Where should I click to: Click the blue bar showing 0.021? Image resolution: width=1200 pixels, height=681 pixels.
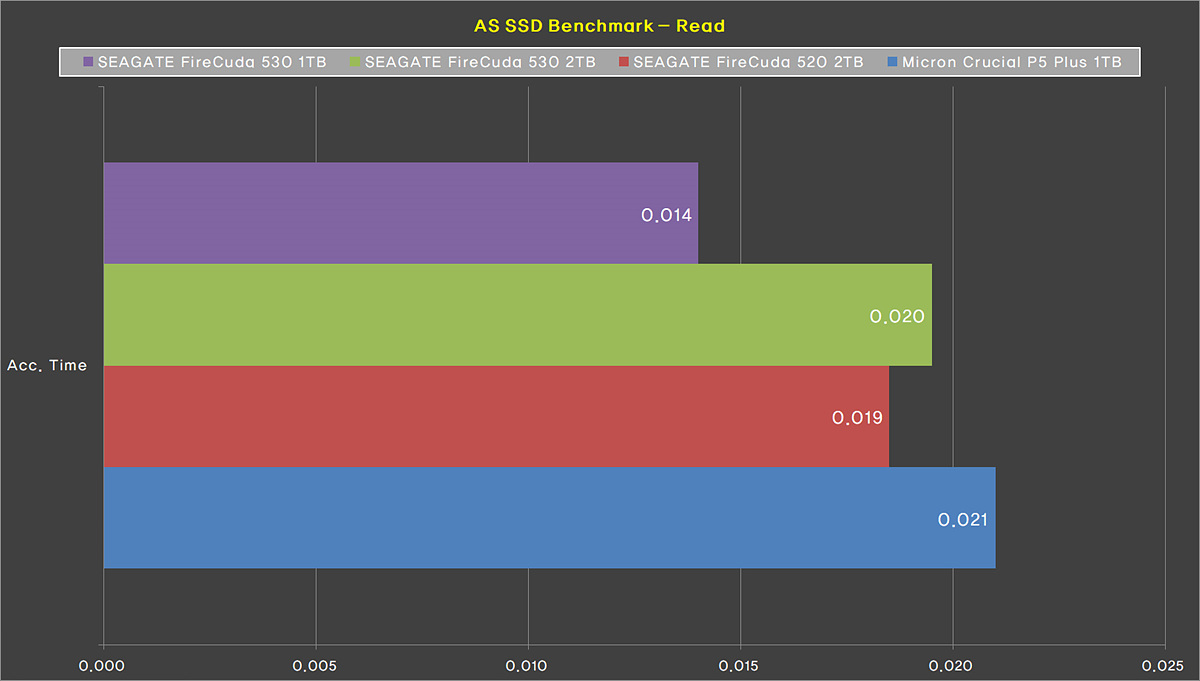[x=549, y=518]
